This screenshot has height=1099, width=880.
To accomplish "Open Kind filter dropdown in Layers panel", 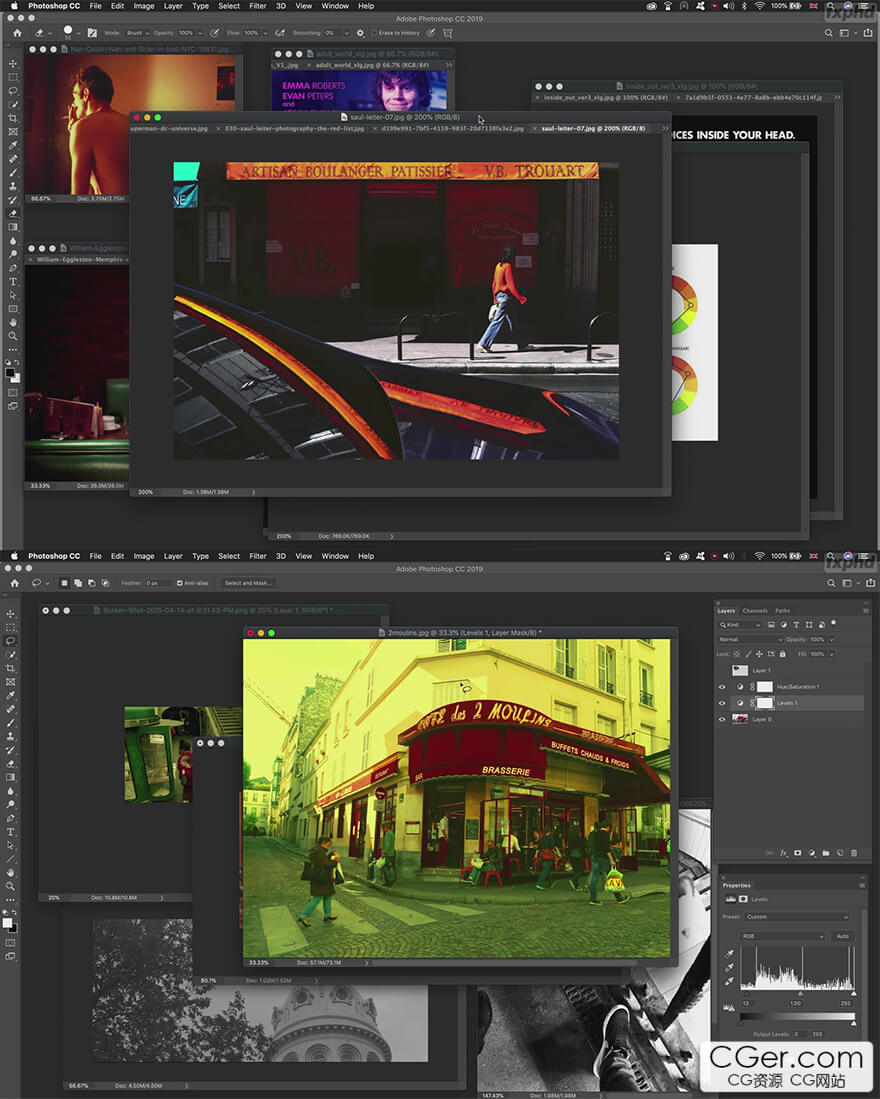I will 740,624.
